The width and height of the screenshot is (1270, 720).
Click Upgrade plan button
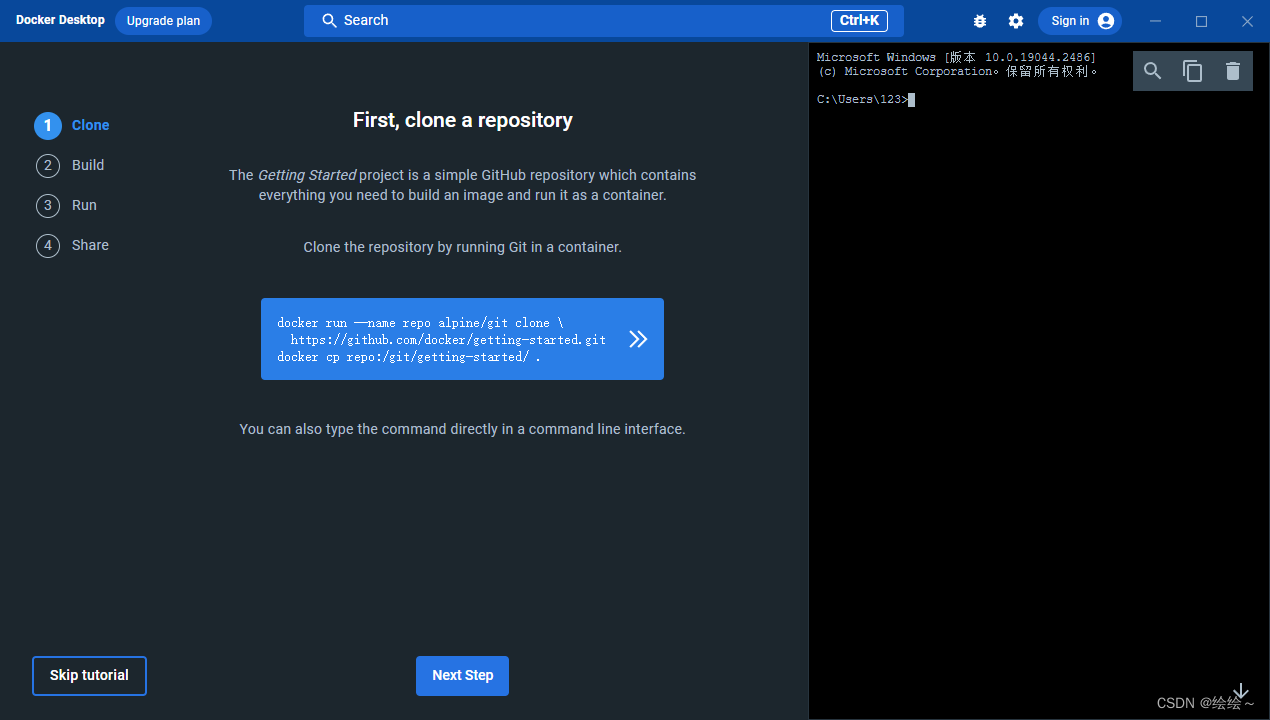[163, 21]
